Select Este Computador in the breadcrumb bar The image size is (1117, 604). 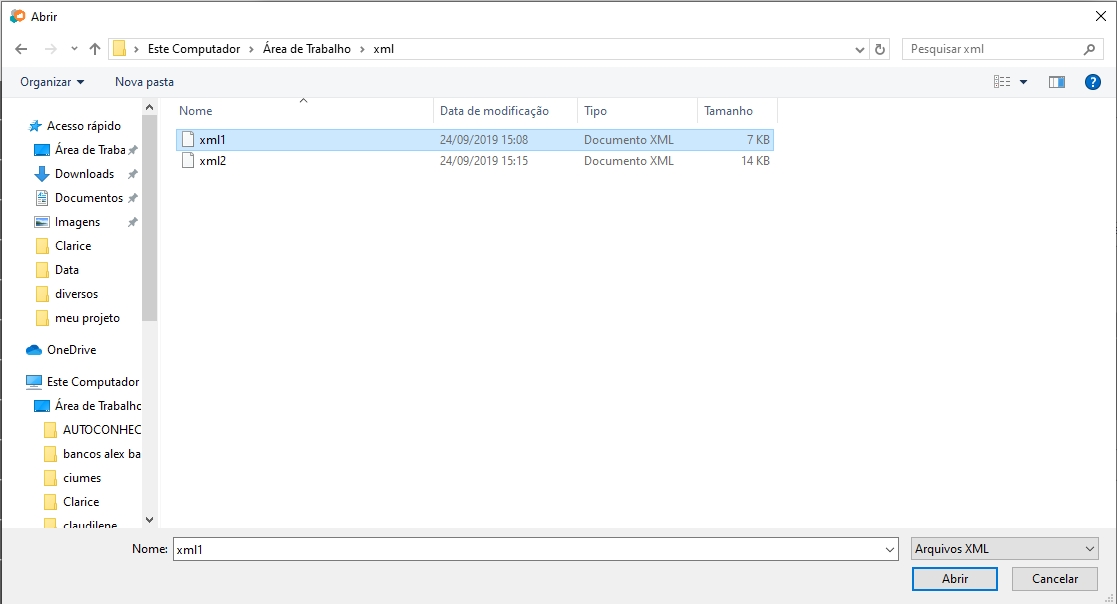click(x=193, y=47)
